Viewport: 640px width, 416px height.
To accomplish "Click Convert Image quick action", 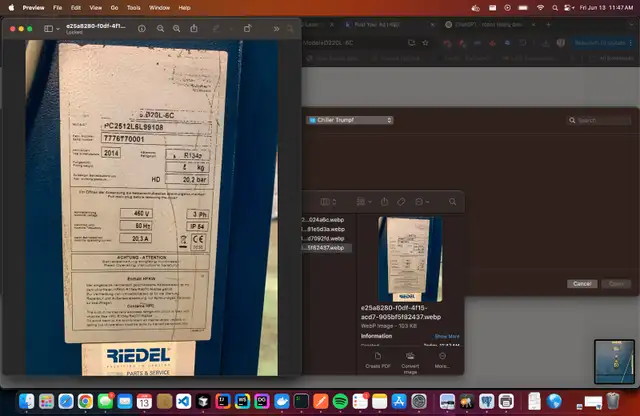I will click(x=410, y=363).
